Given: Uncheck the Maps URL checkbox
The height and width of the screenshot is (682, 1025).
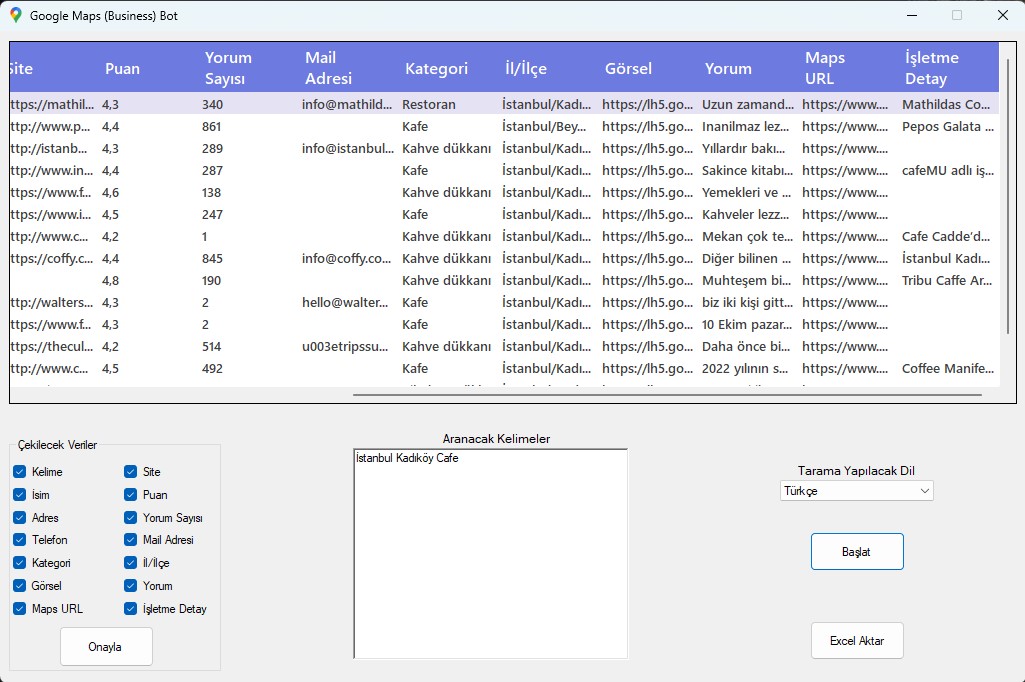Looking at the screenshot, I should [20, 608].
